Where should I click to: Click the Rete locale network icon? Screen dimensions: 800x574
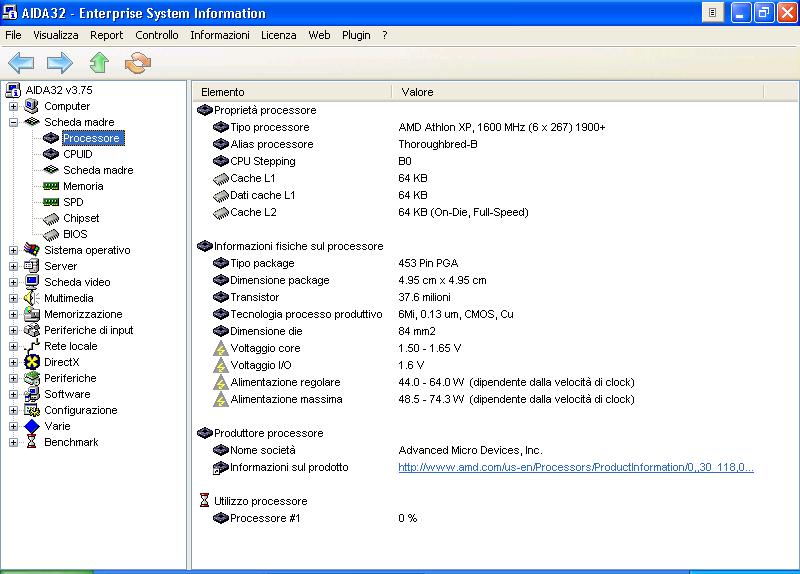coord(32,346)
